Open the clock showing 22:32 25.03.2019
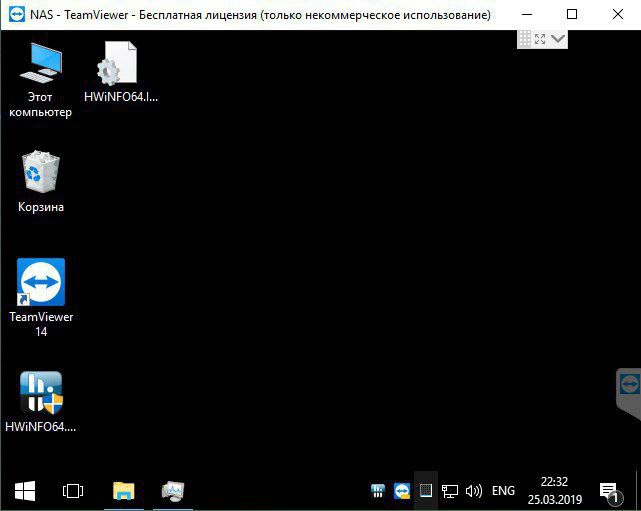Image resolution: width=641 pixels, height=511 pixels. tap(554, 491)
